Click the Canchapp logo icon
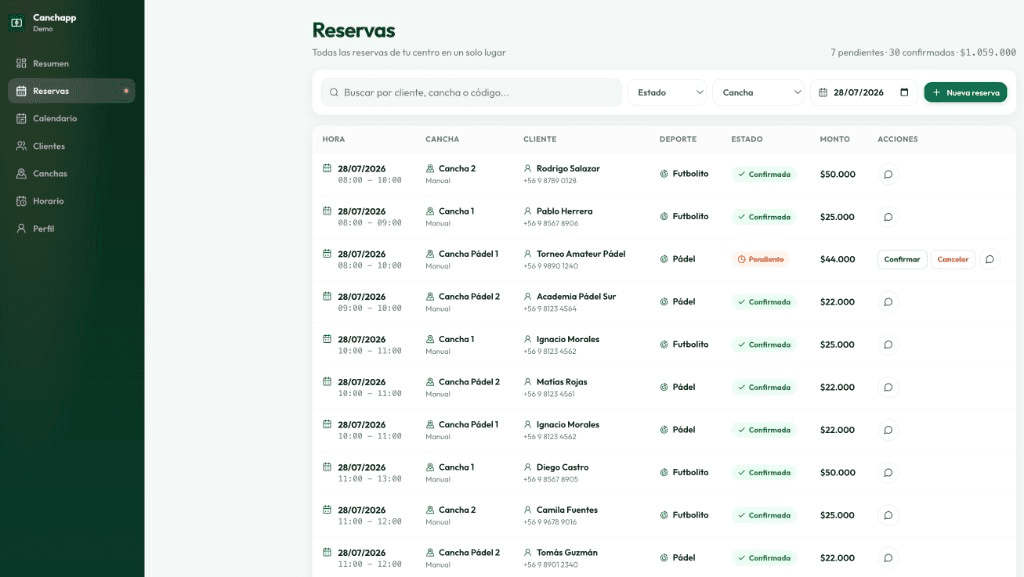This screenshot has width=1024, height=577. 17,22
